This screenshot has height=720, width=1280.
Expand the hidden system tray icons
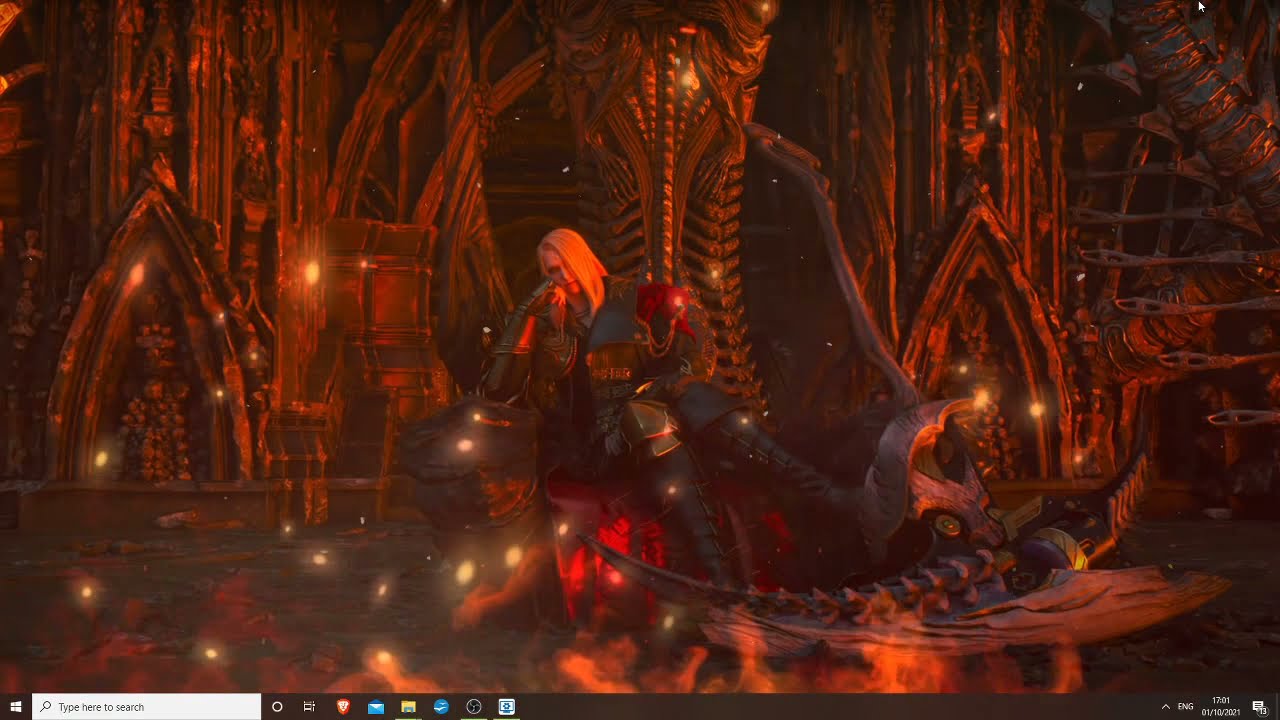tap(1165, 707)
